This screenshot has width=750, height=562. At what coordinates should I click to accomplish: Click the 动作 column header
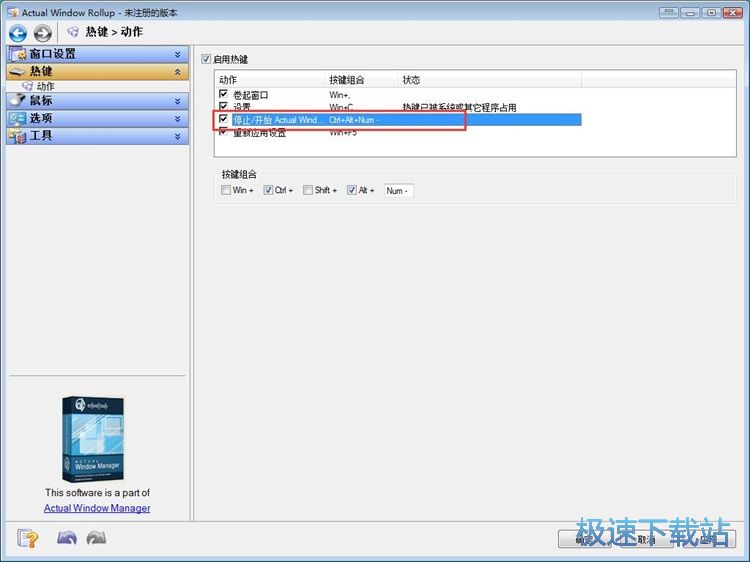pos(270,80)
